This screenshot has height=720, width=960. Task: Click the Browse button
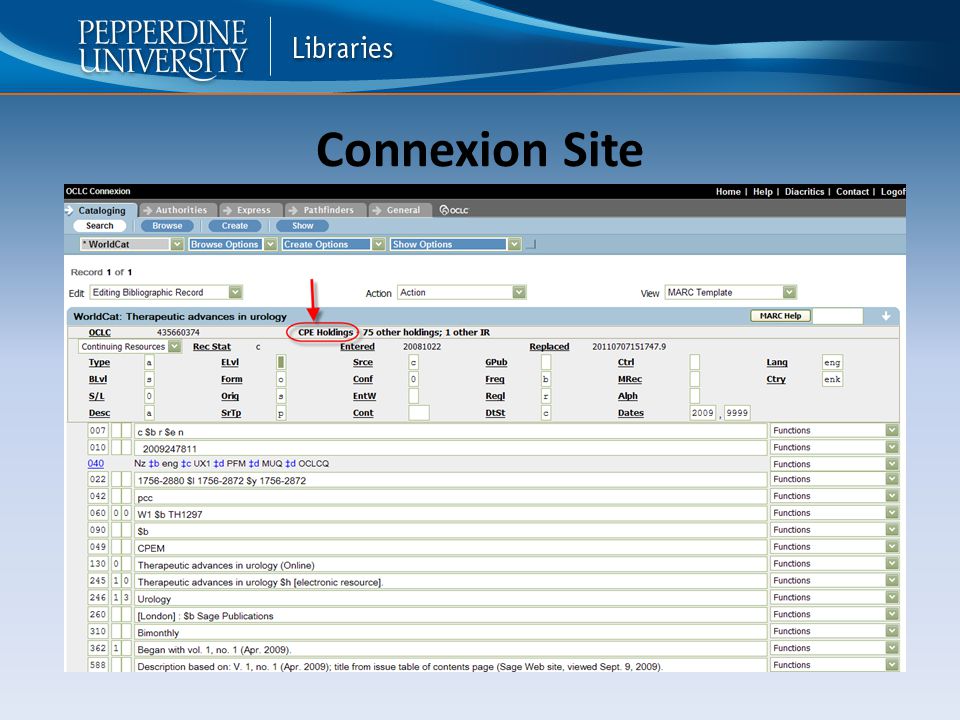[167, 226]
